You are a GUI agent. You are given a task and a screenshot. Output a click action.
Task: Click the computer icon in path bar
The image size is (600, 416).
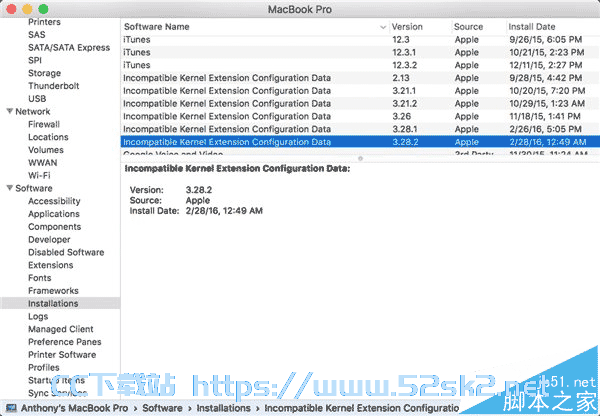click(x=11, y=408)
